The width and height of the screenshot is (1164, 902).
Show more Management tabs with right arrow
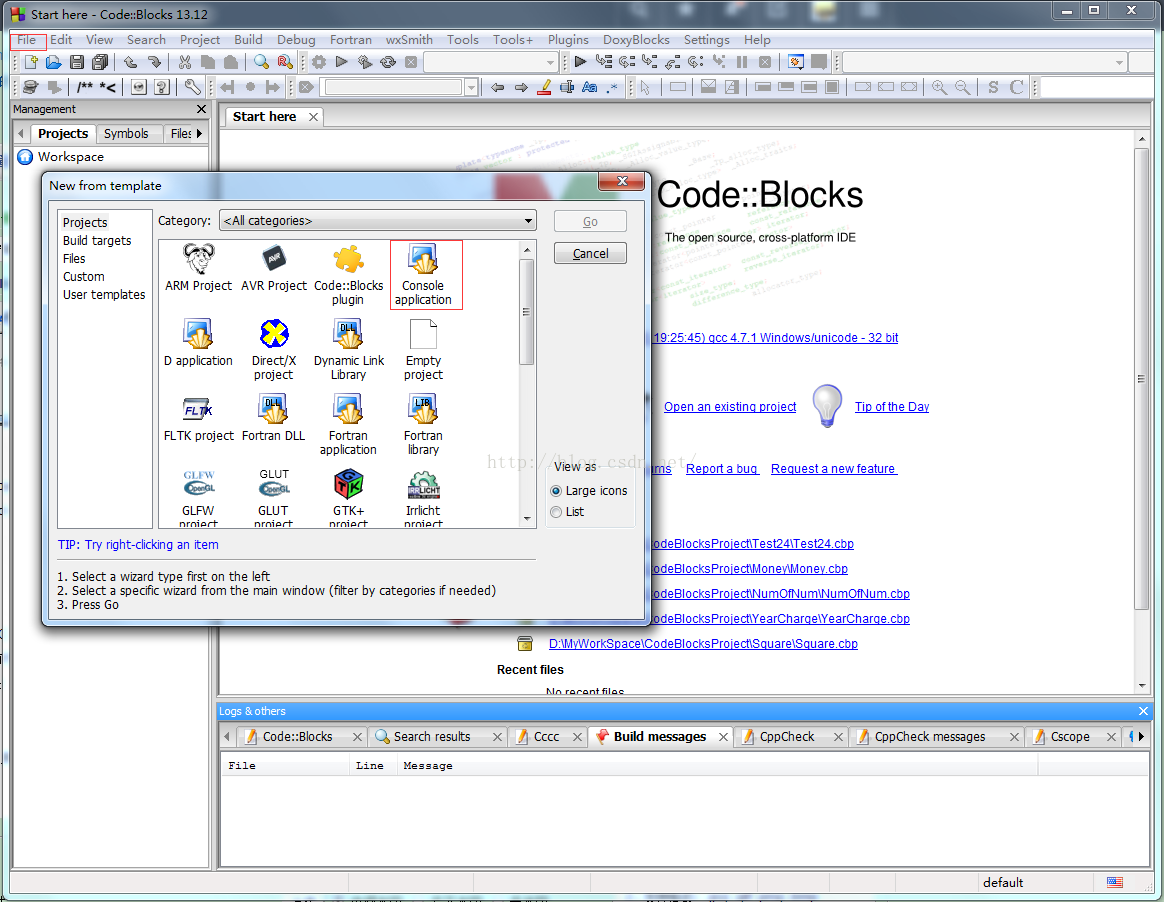tap(200, 134)
